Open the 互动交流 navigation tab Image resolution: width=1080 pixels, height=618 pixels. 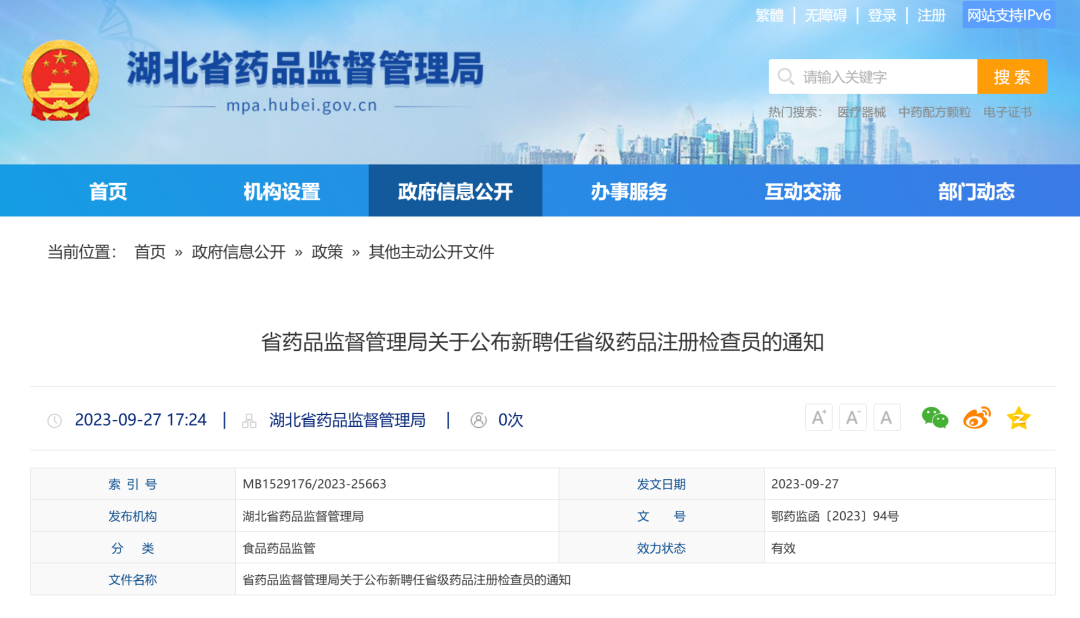[802, 191]
